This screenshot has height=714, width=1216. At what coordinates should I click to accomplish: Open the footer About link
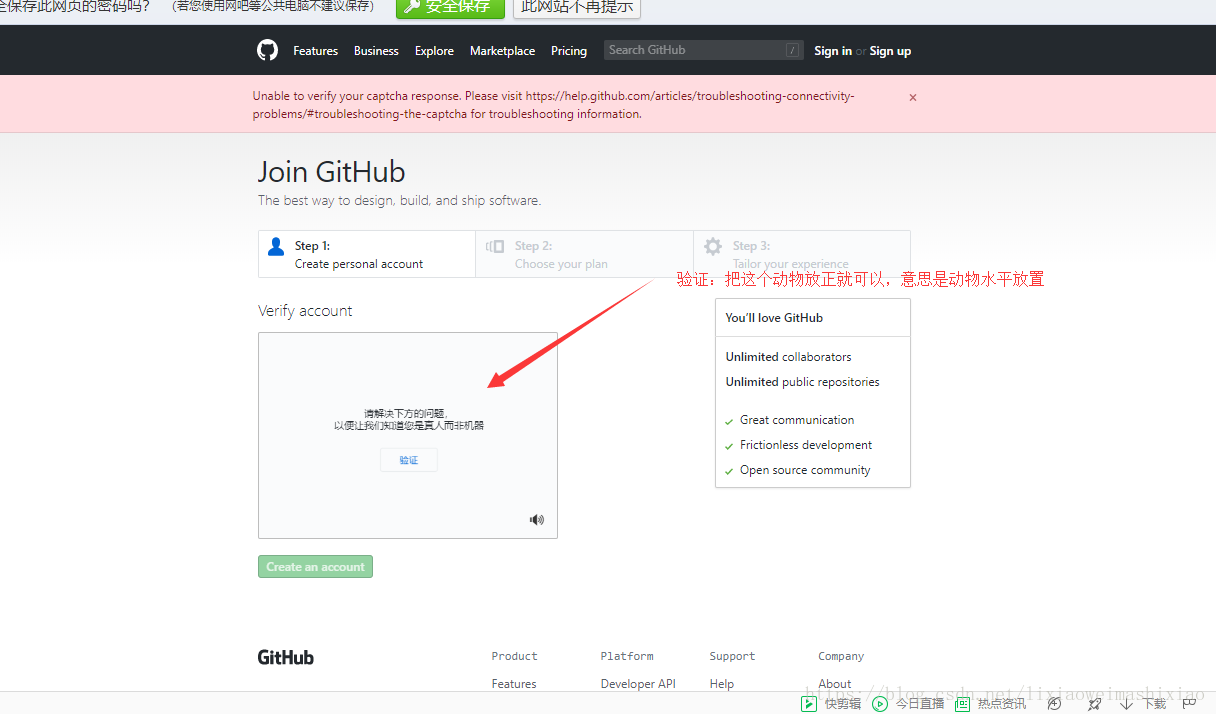835,684
